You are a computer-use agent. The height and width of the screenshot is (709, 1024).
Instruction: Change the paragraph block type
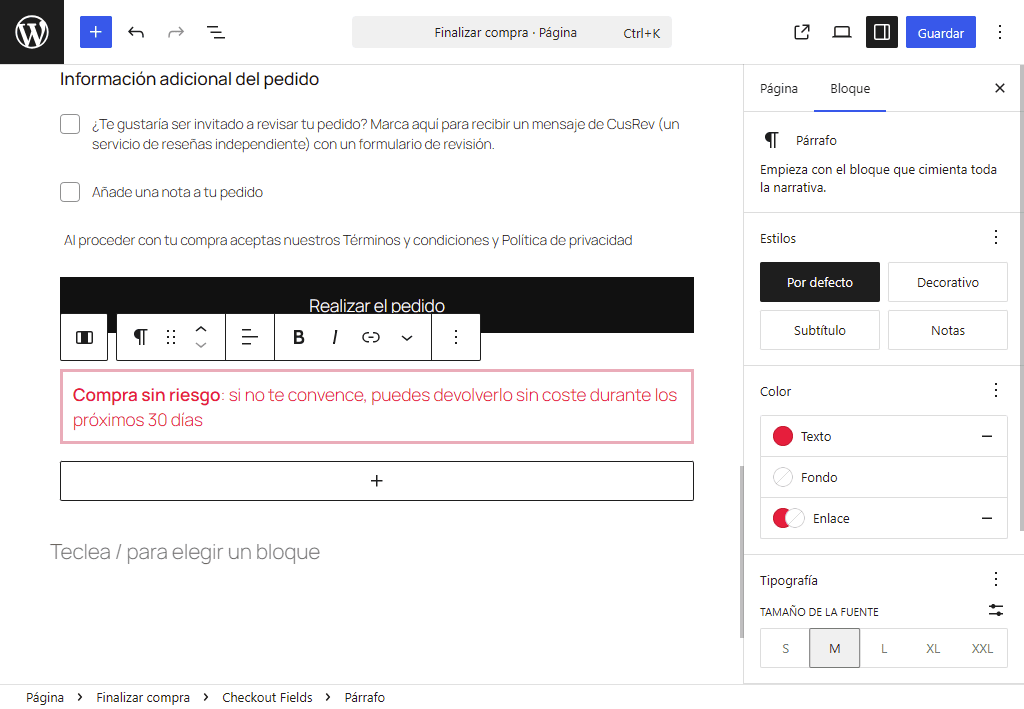click(140, 337)
